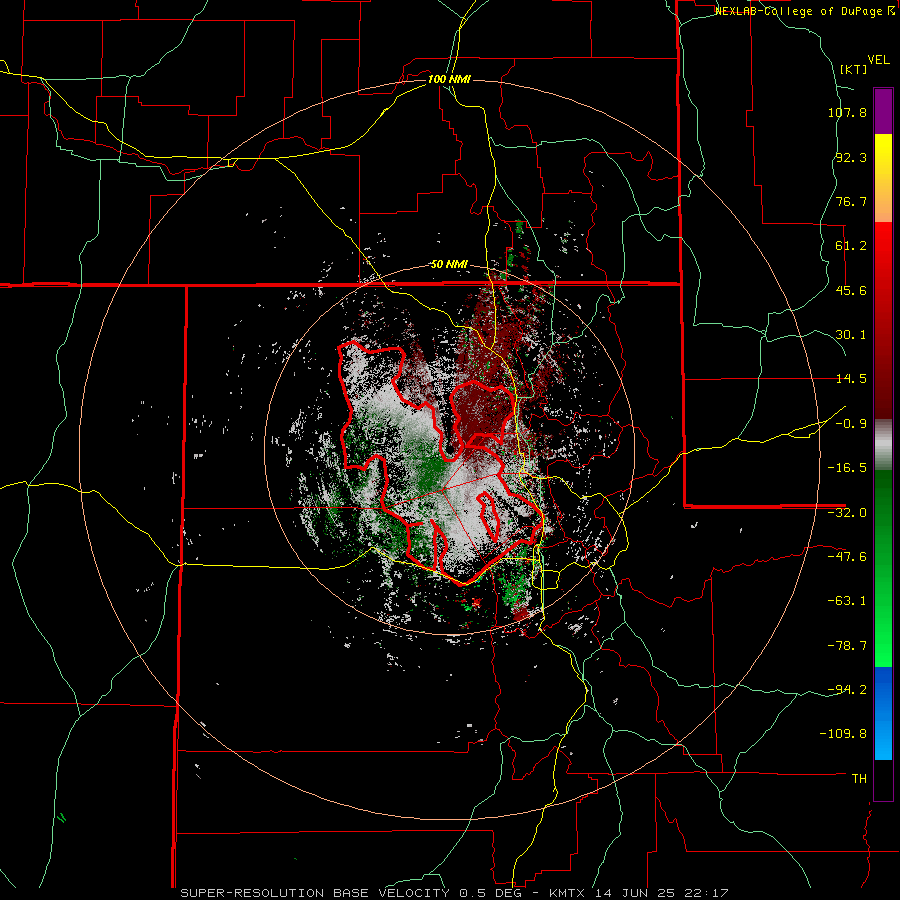Click the 45.6 velocity scale value
Image resolution: width=900 pixels, height=900 pixels.
[x=851, y=290]
